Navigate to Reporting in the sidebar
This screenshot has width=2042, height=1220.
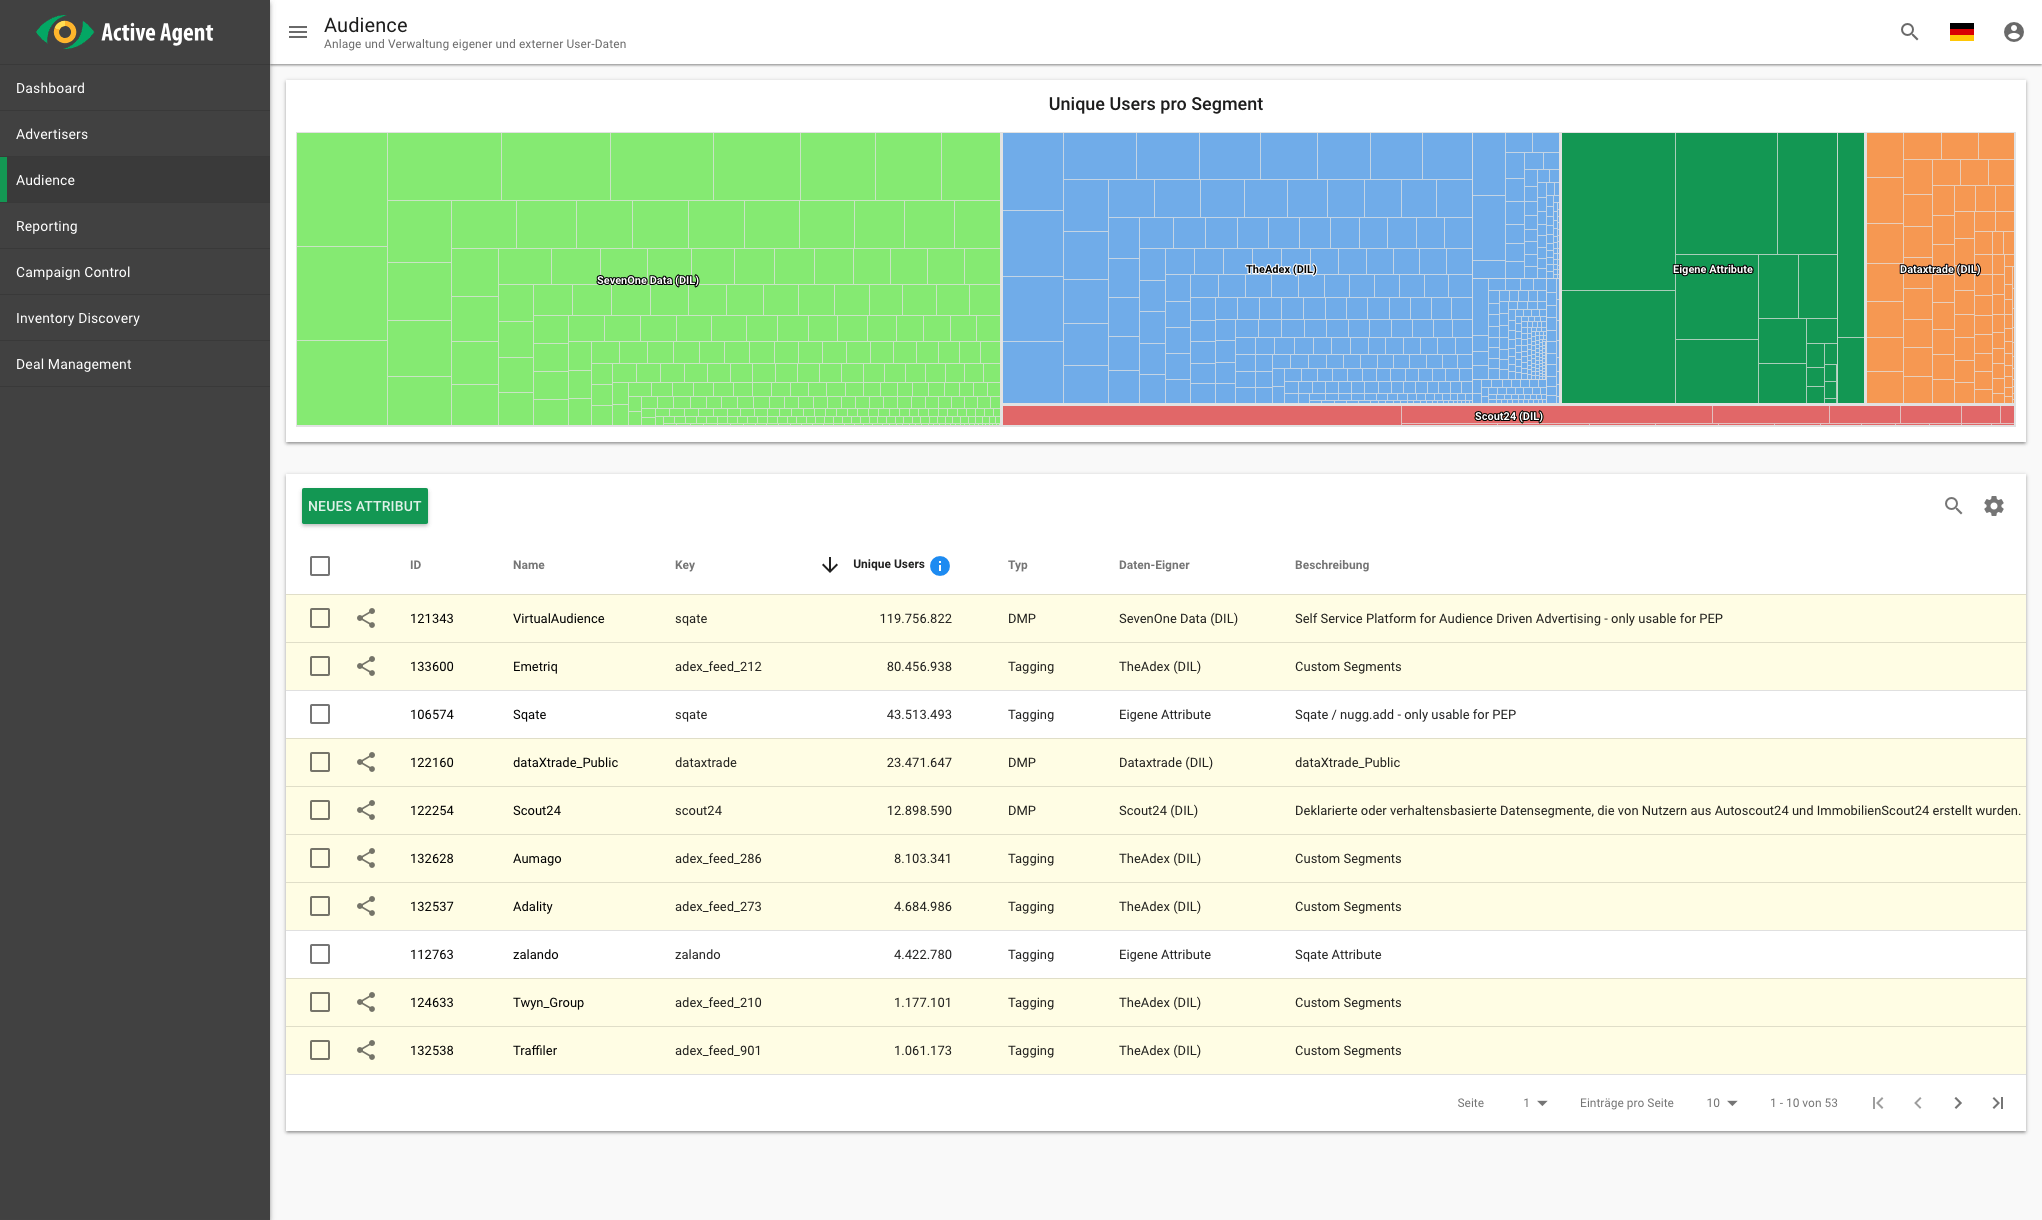pyautogui.click(x=46, y=226)
